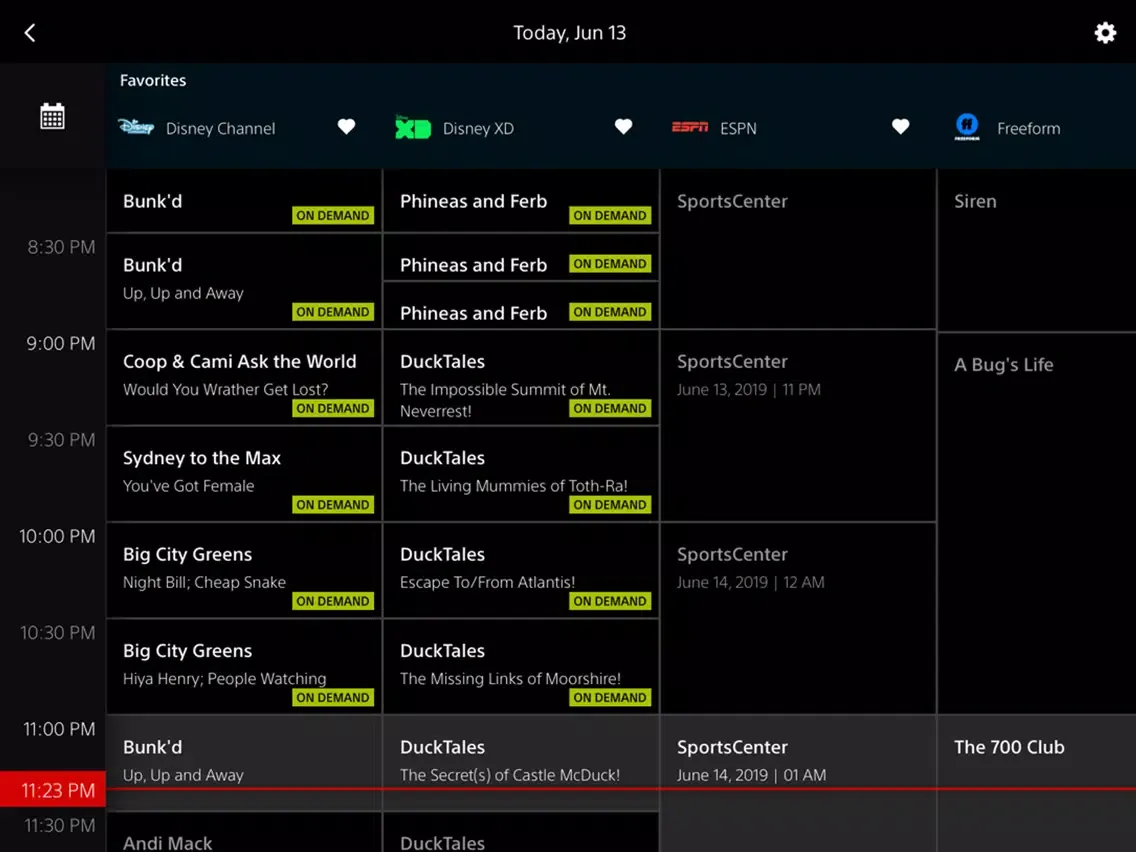The width and height of the screenshot is (1136, 852).
Task: Open Today, Jun 13 date header
Action: coord(569,33)
